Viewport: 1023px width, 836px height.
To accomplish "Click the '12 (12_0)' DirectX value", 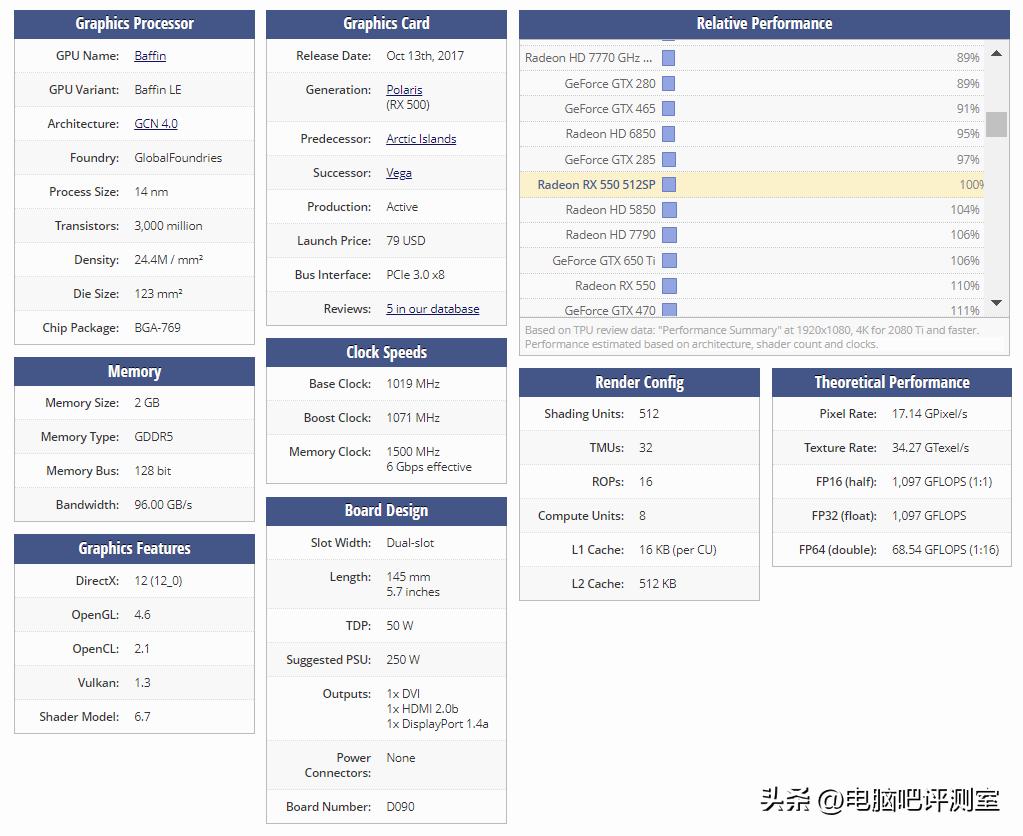I will [x=159, y=581].
